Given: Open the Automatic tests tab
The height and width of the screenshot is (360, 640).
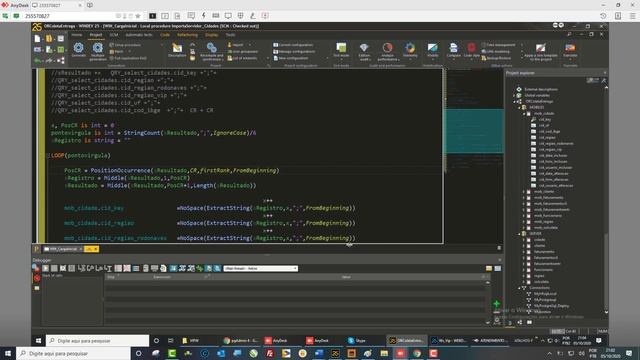Looking at the screenshot, I should pyautogui.click(x=139, y=35).
